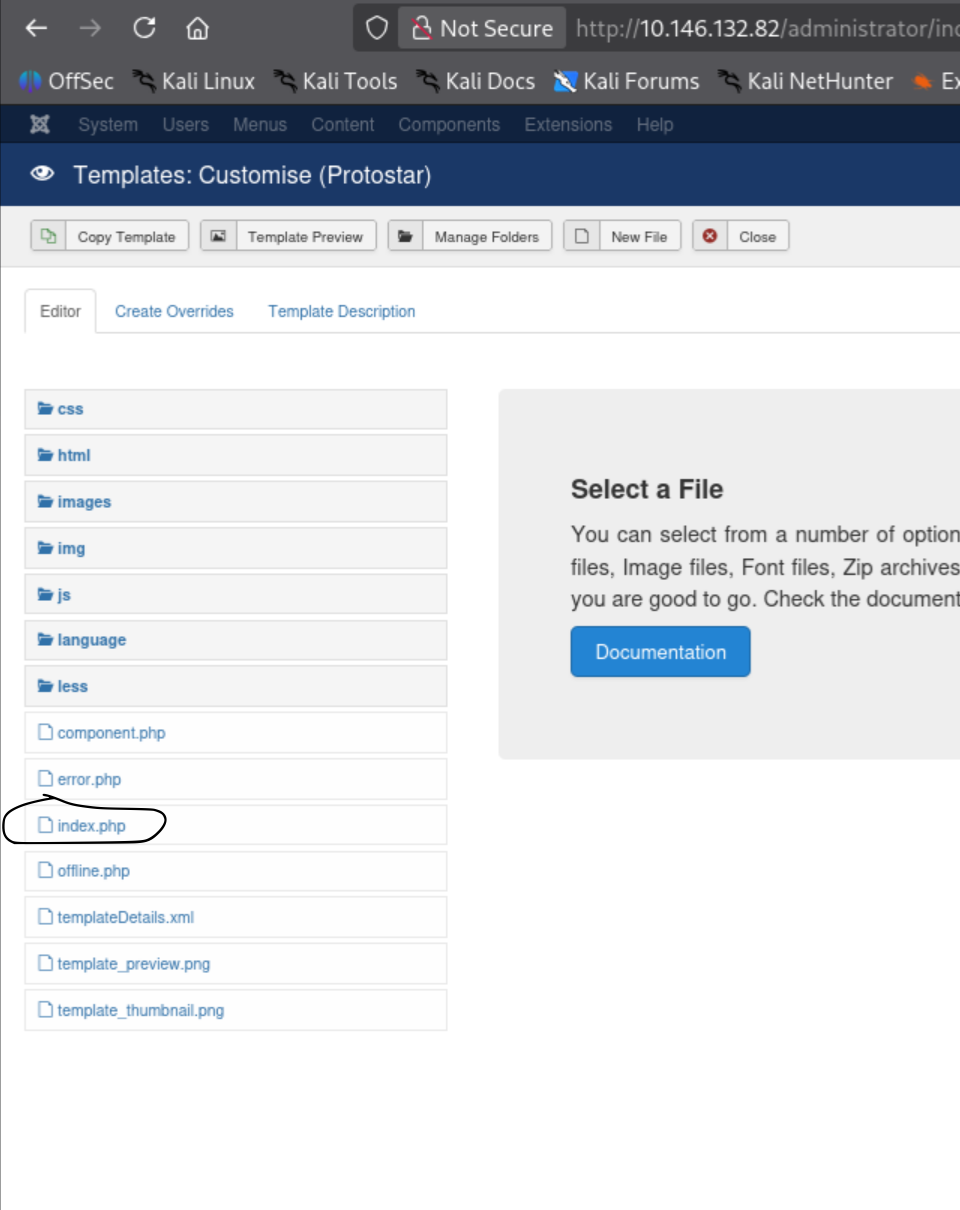The width and height of the screenshot is (960, 1210).
Task: Click the Copy Template button
Action: [110, 237]
